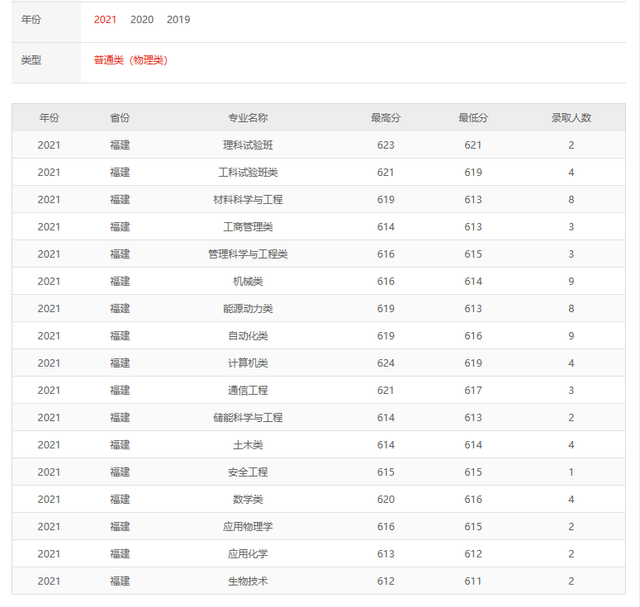Select the 材料科学与工程 major name

coord(248,200)
